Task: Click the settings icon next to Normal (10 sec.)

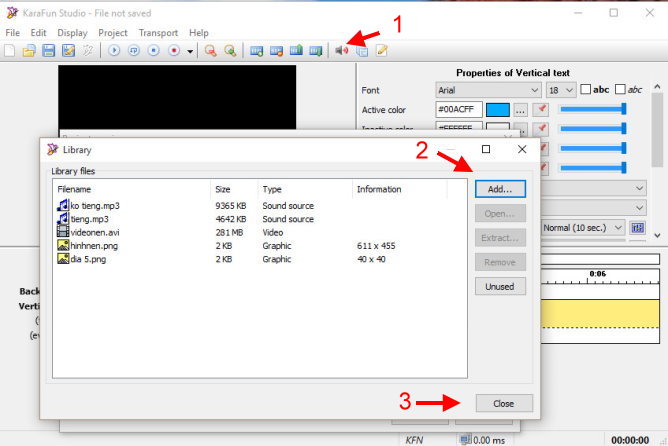Action: coord(638,227)
